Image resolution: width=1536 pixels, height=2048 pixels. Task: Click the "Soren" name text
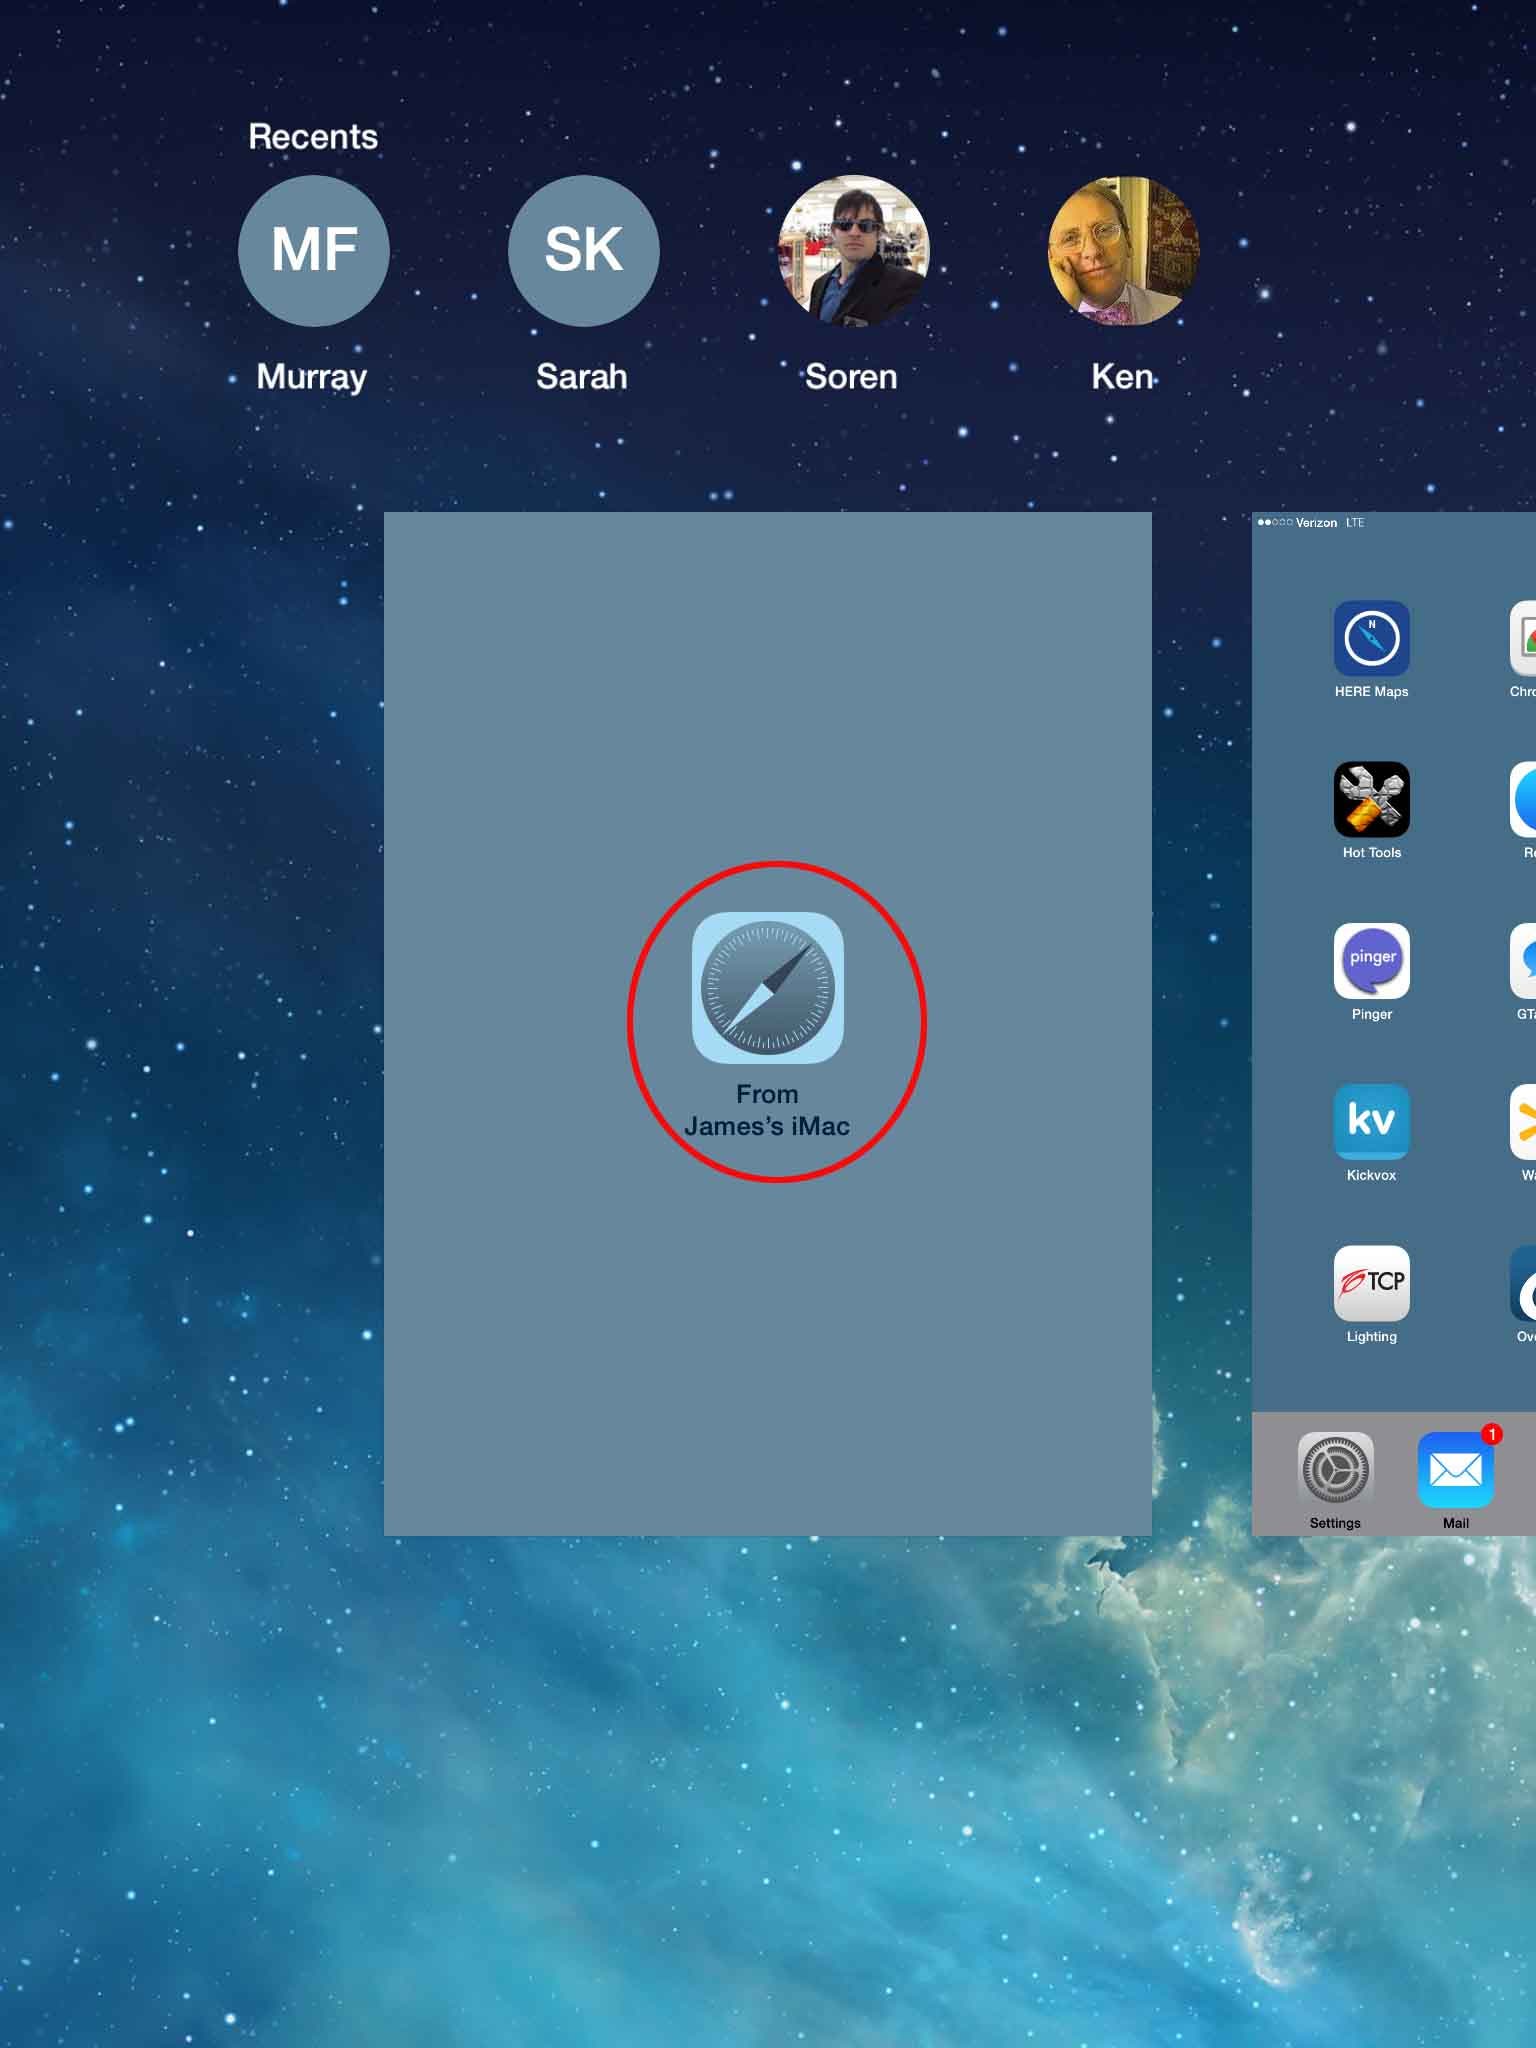[x=851, y=377]
